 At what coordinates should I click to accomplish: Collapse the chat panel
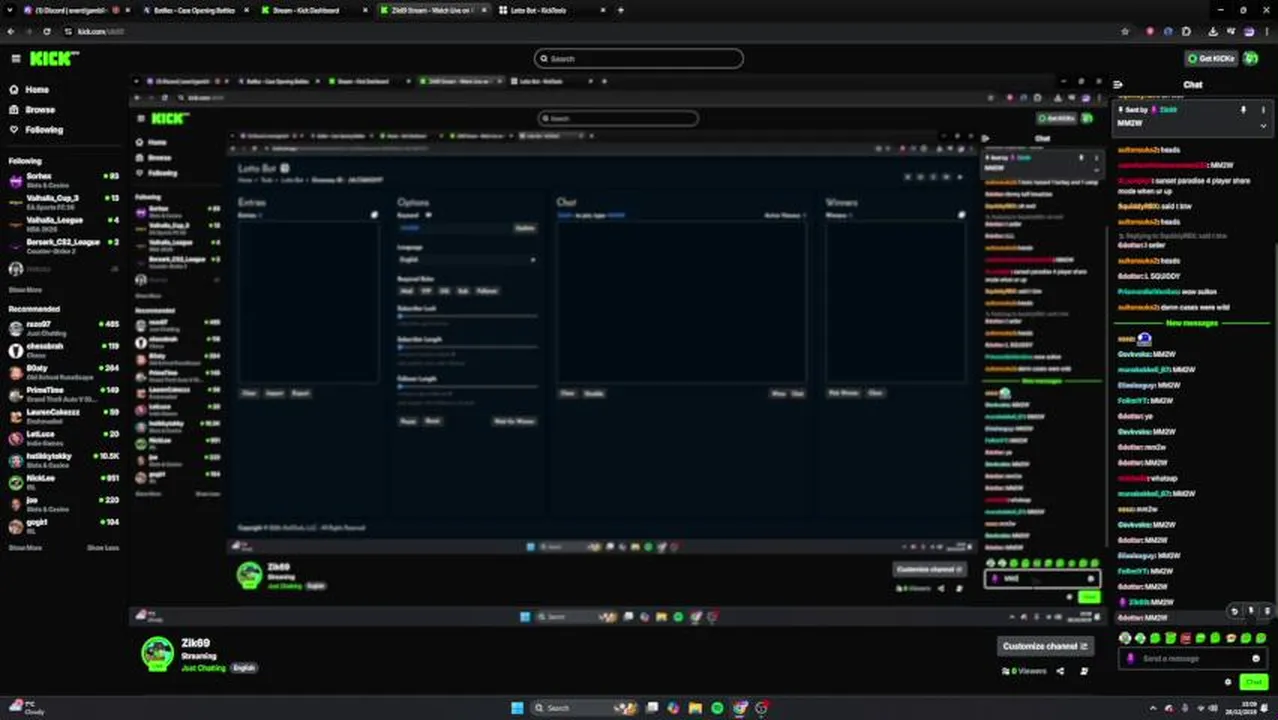coord(1118,85)
